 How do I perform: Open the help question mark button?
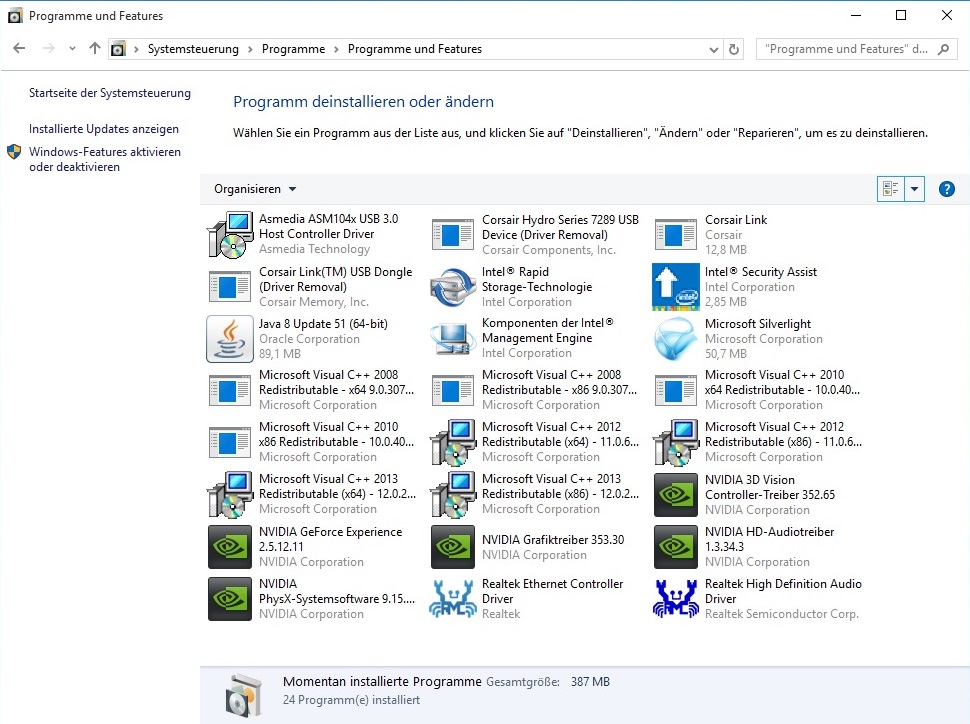pyautogui.click(x=946, y=189)
